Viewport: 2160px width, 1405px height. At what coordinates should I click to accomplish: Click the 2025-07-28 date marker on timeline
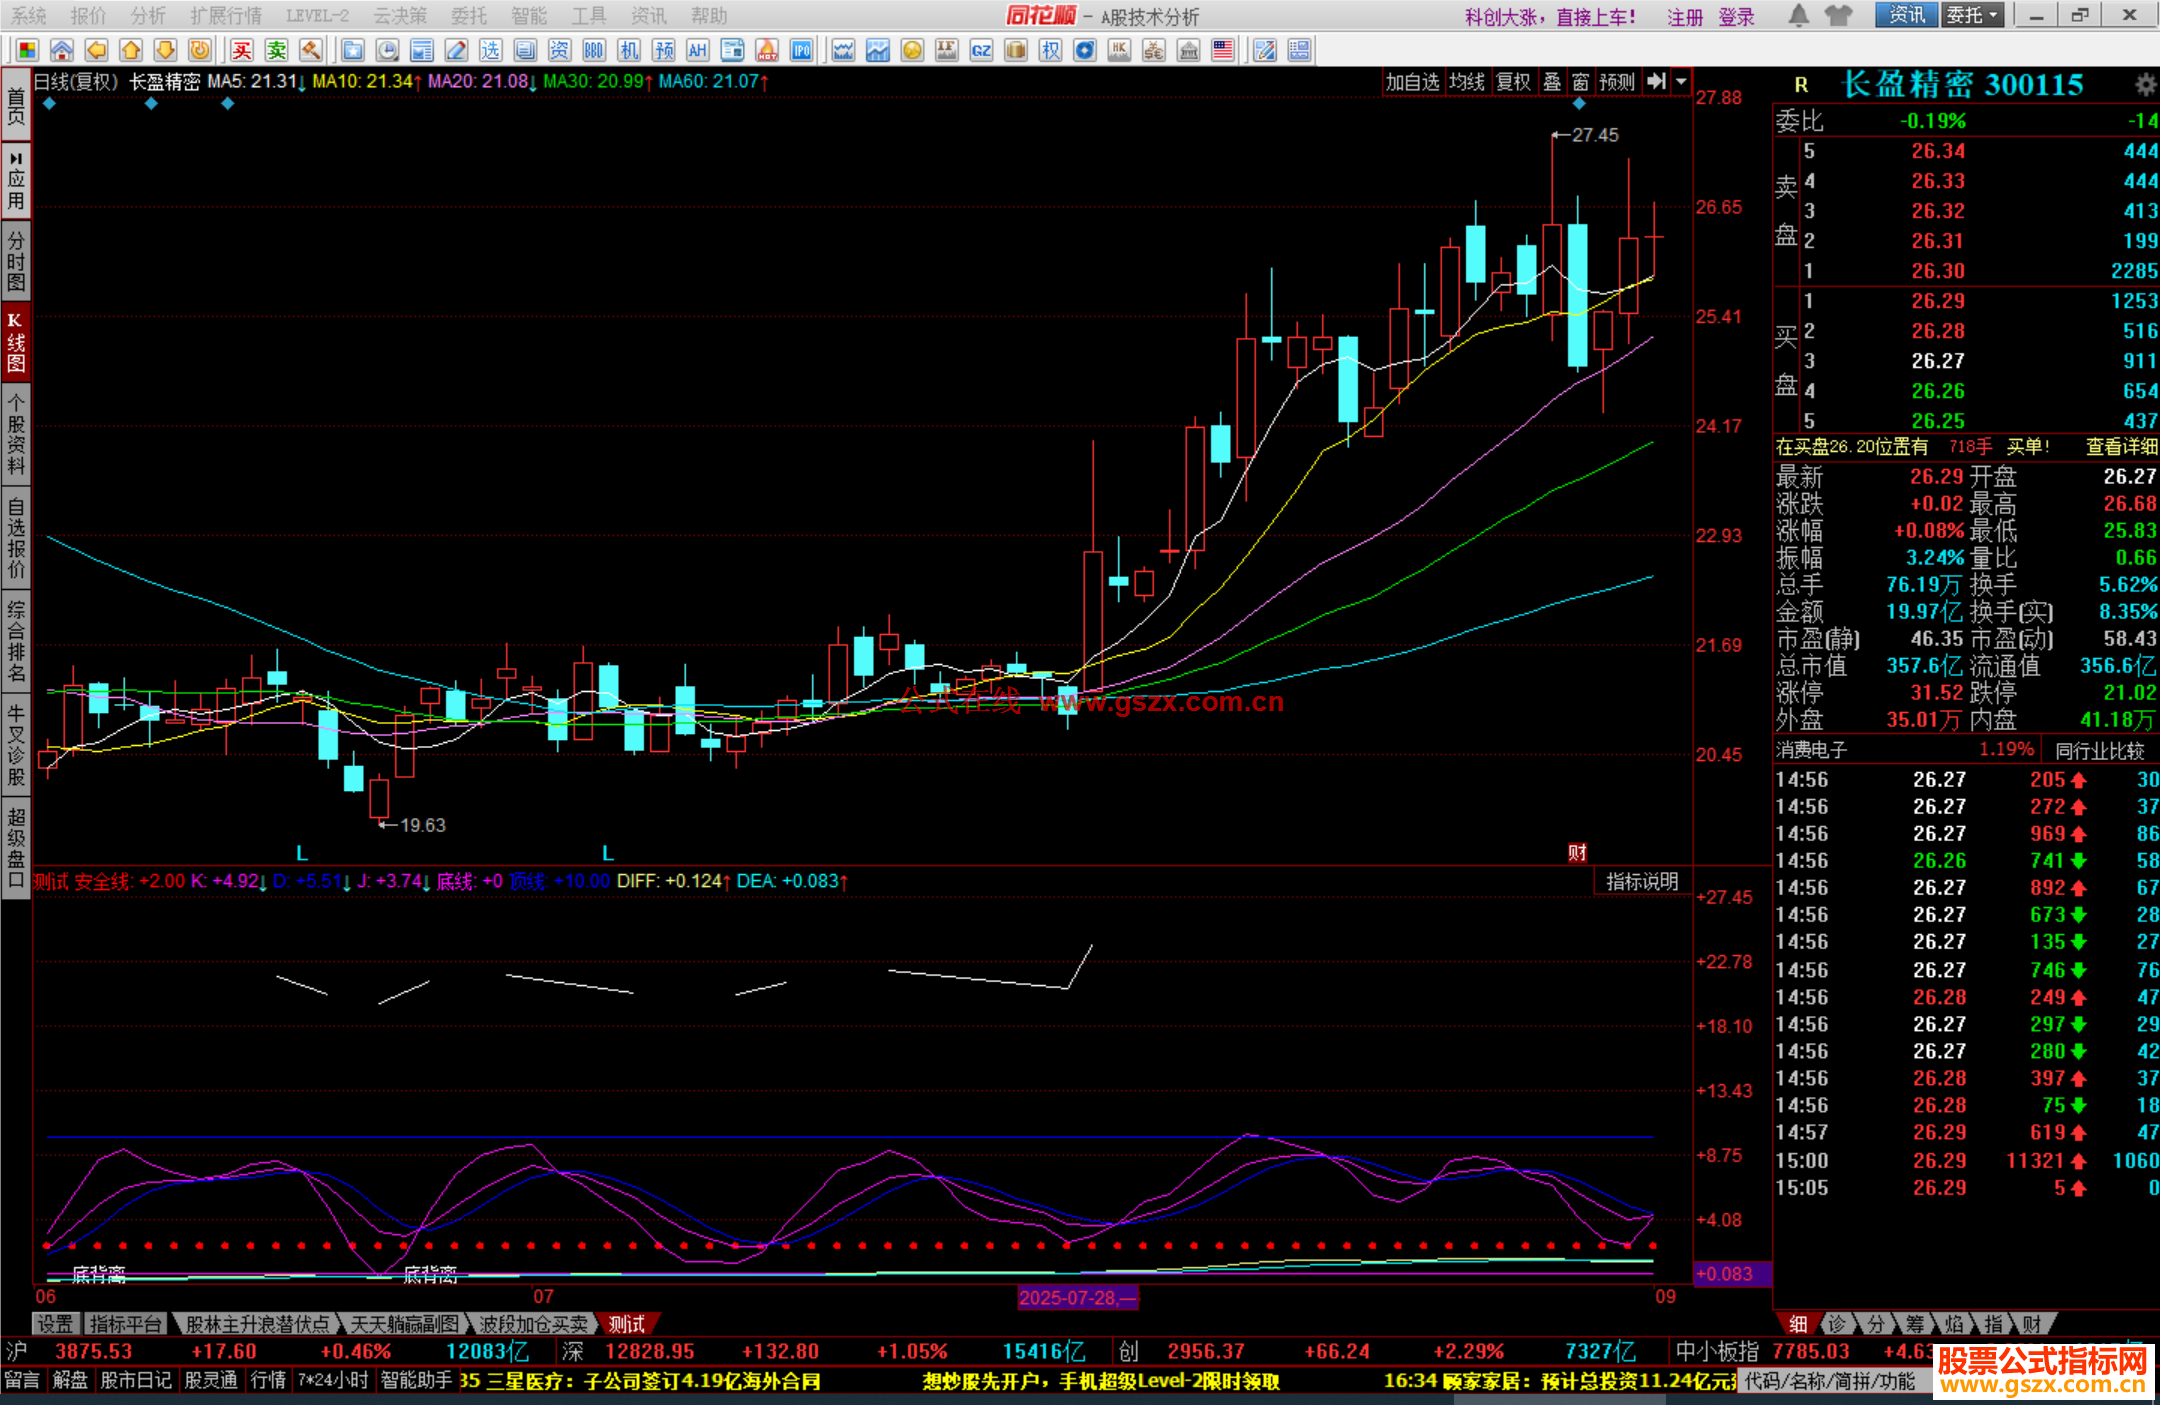(x=1077, y=1298)
